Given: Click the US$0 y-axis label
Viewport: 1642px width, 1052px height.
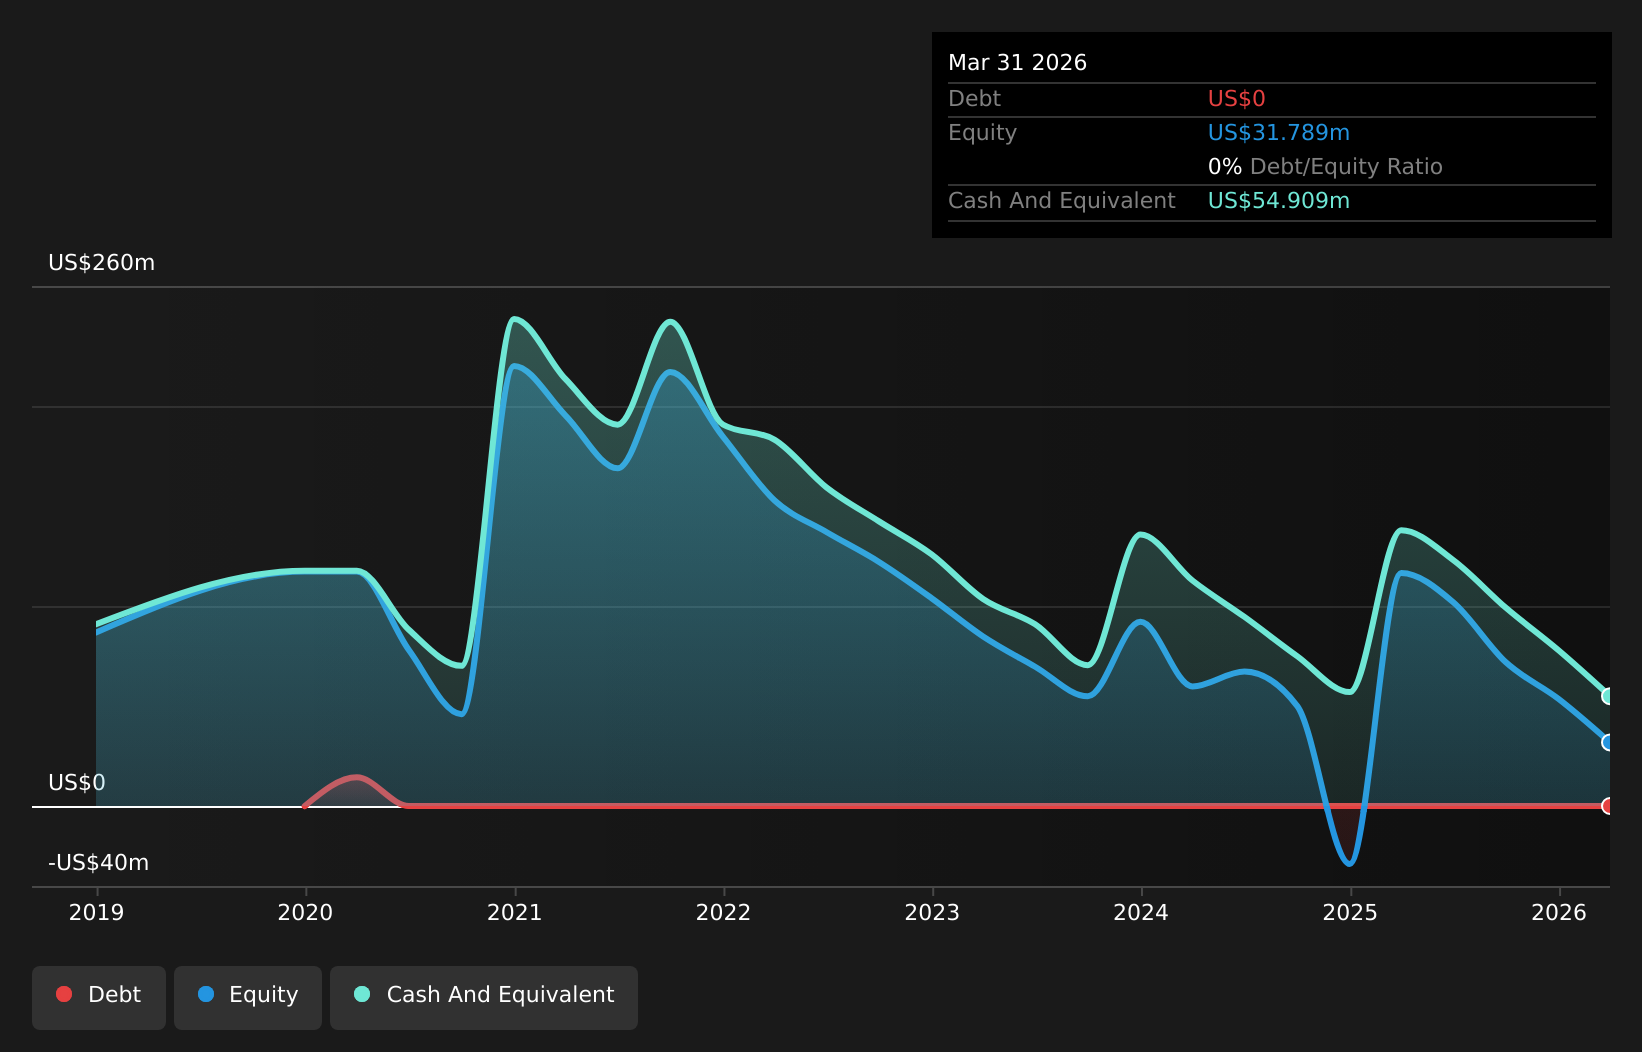Looking at the screenshot, I should click(x=77, y=783).
